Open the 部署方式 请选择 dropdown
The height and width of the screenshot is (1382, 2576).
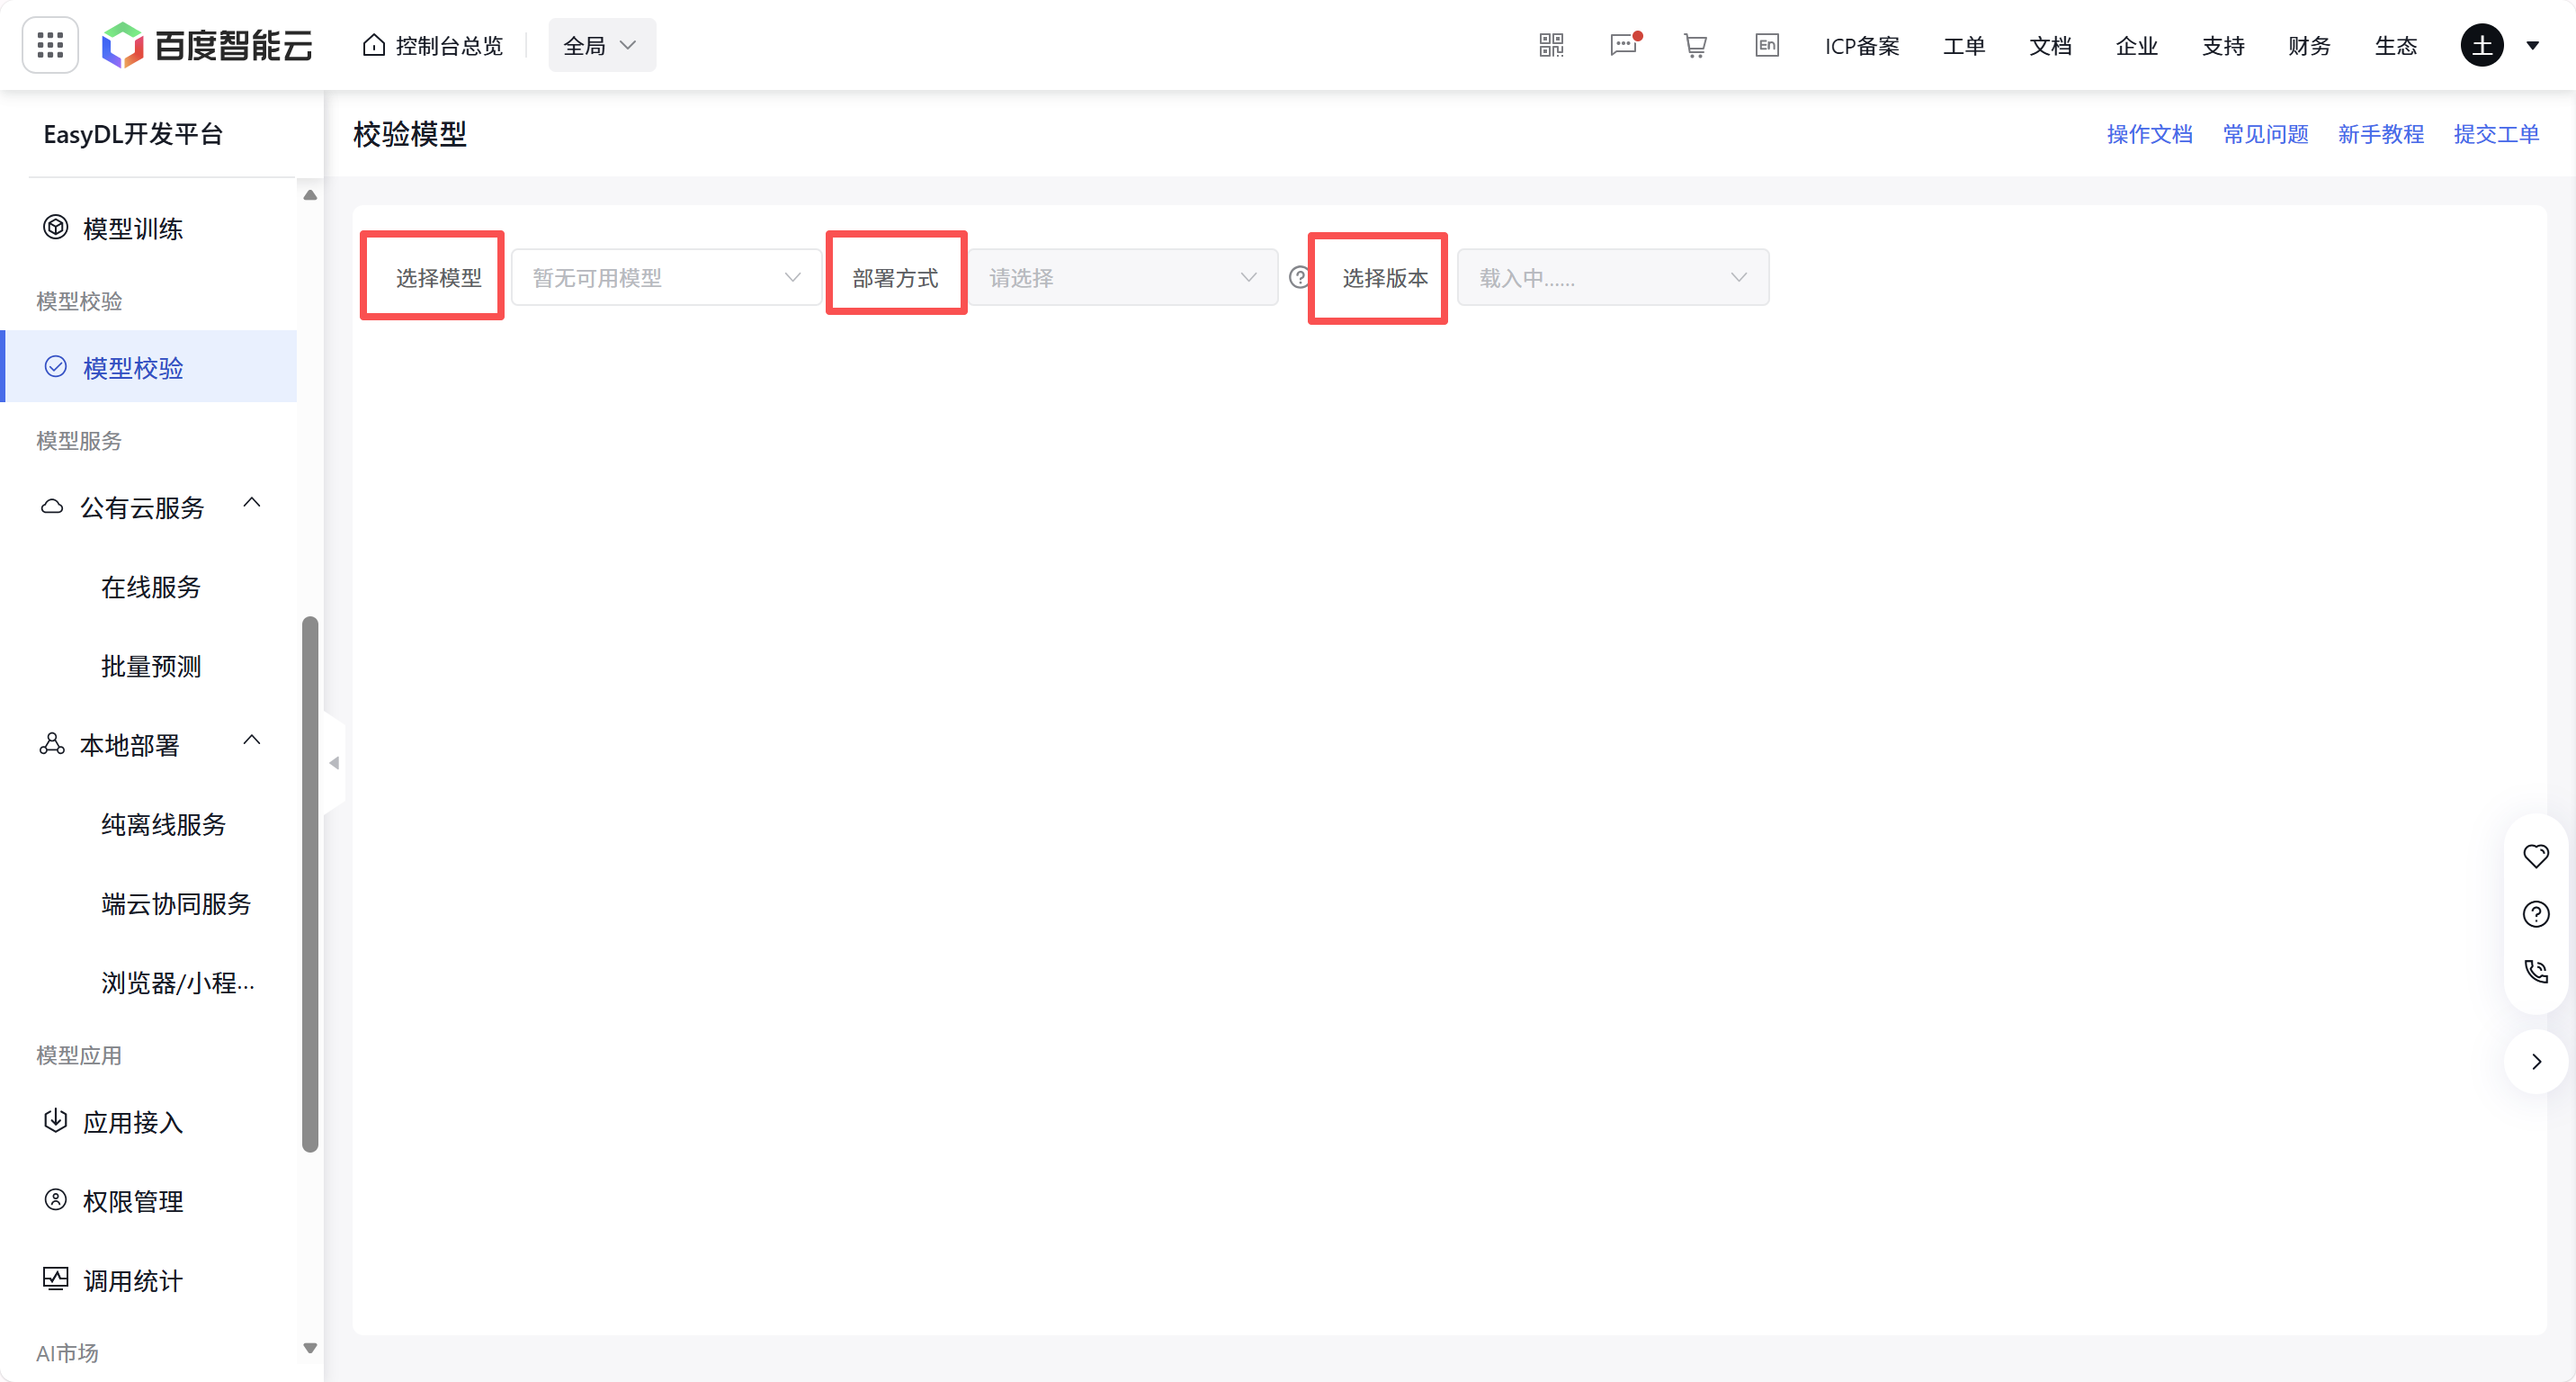1122,277
